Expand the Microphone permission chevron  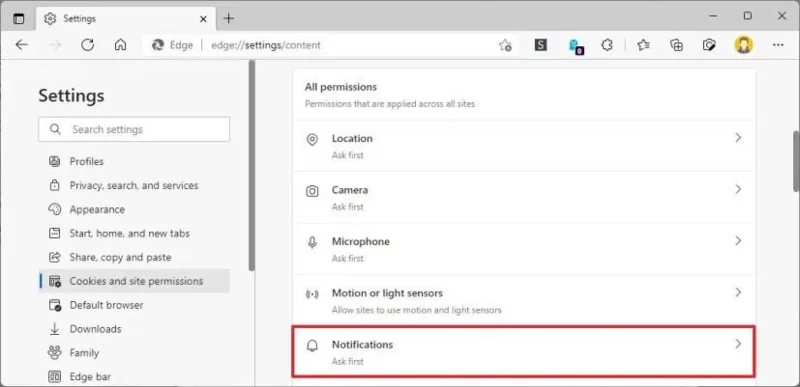(738, 241)
